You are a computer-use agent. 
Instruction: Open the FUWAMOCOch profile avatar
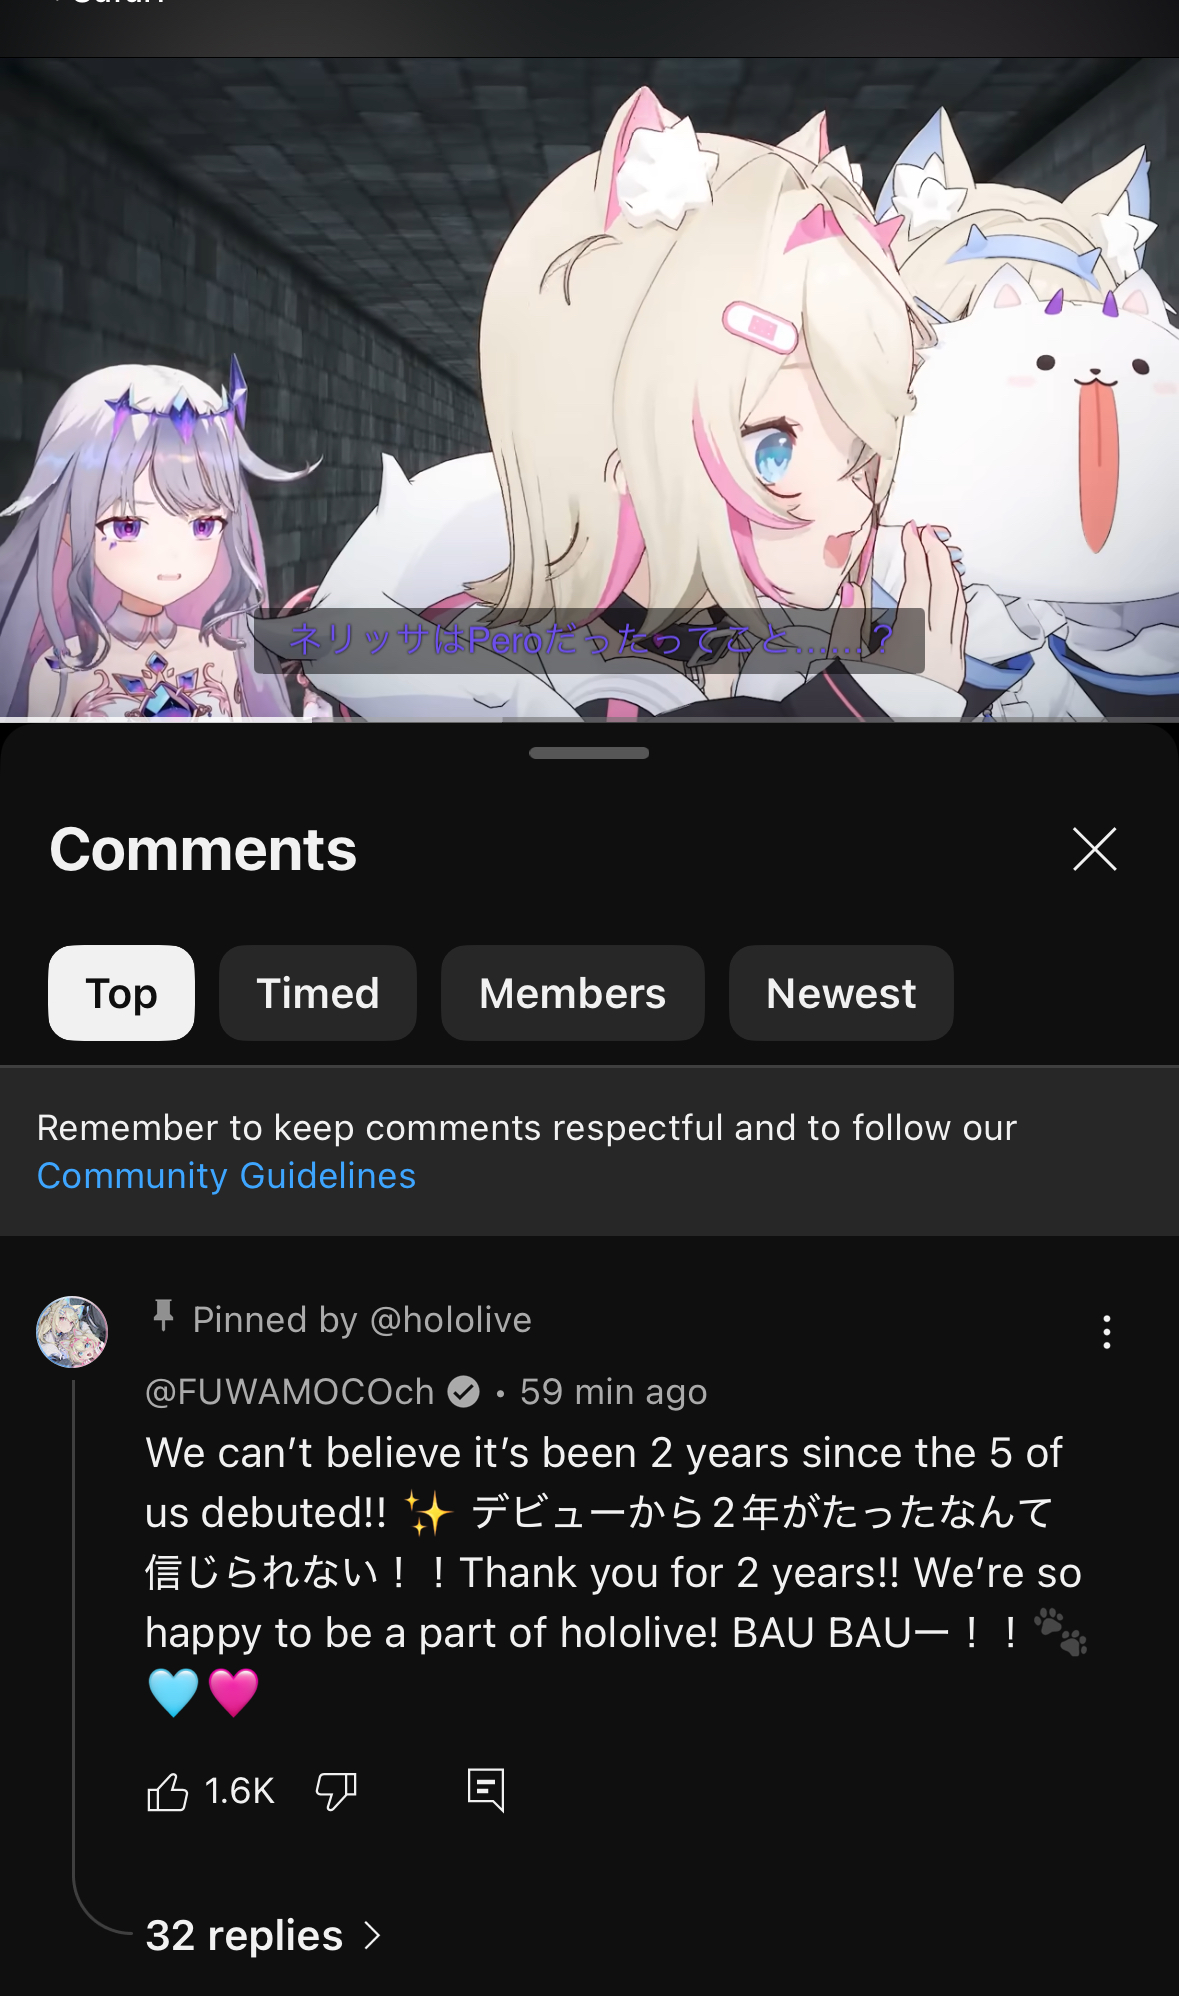coord(72,1332)
